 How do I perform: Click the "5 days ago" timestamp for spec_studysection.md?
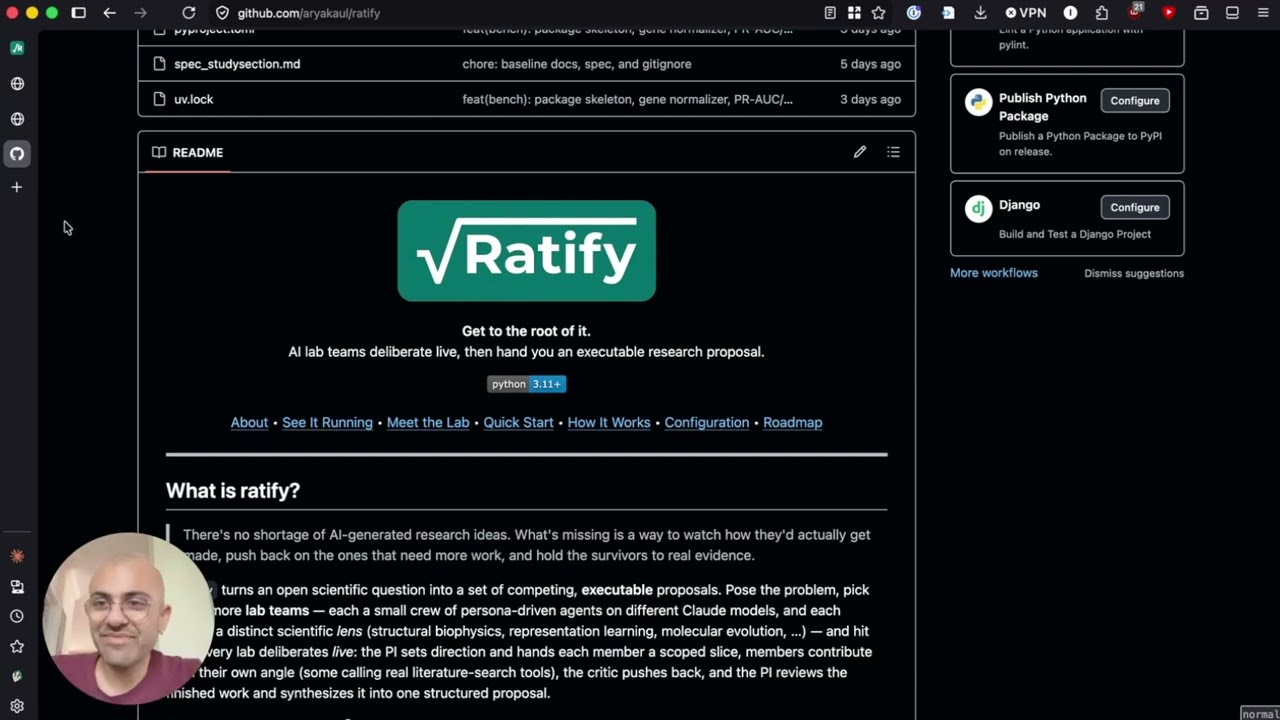[870, 64]
